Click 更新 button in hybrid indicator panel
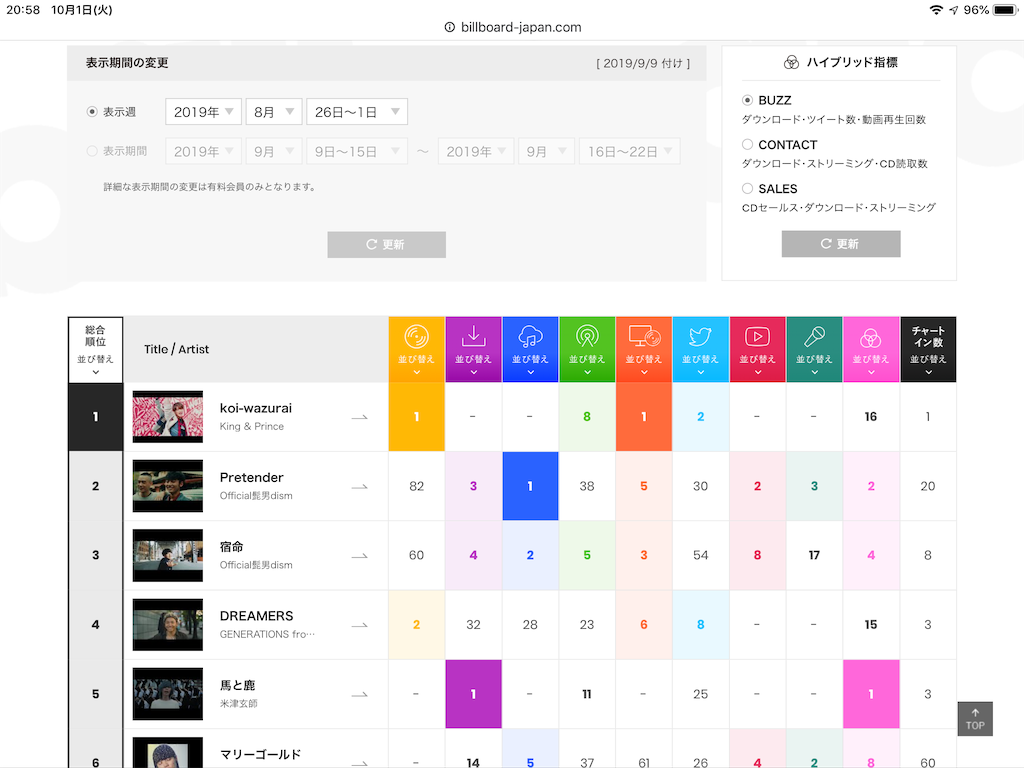The height and width of the screenshot is (768, 1024). point(840,244)
